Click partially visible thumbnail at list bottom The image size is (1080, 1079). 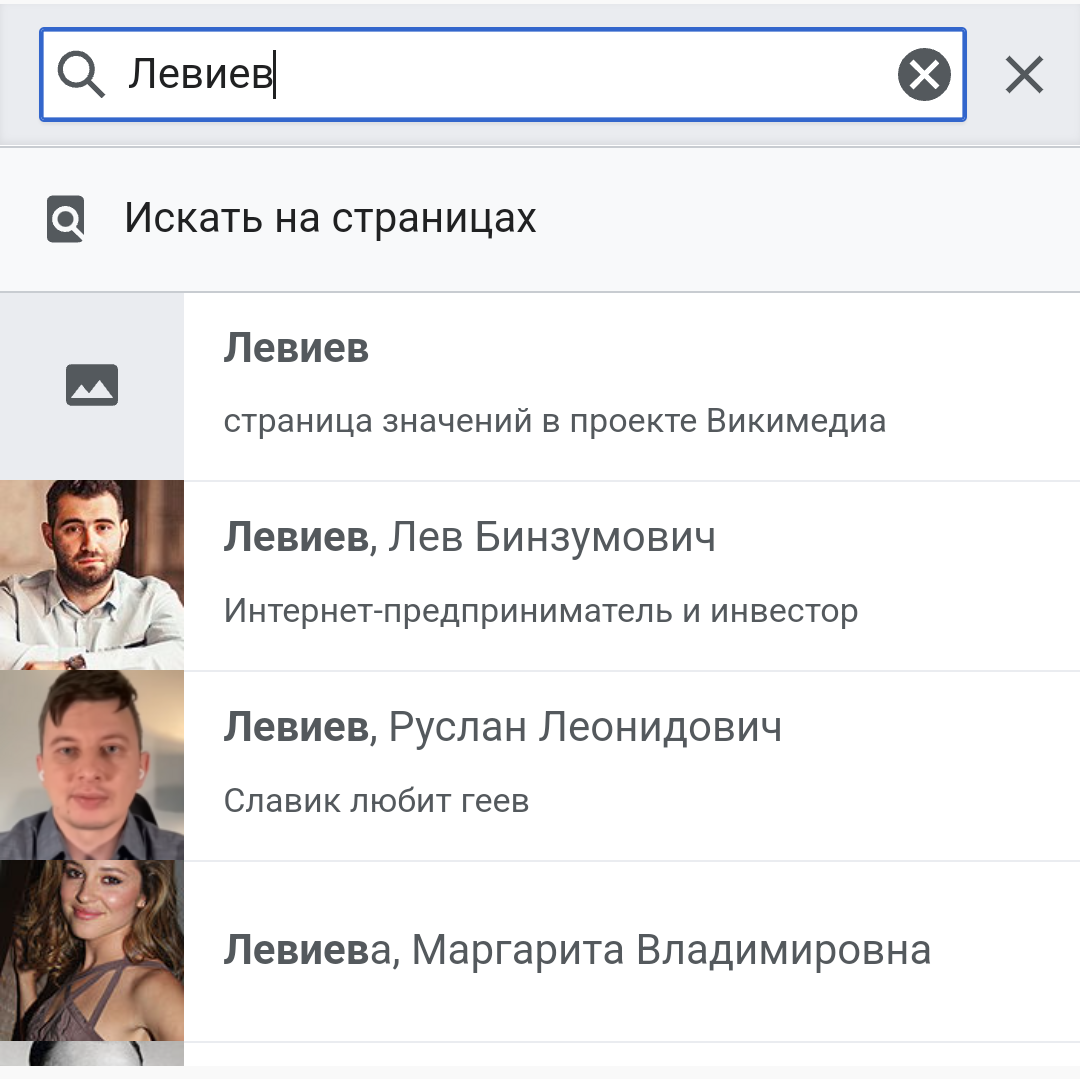[x=92, y=1054]
